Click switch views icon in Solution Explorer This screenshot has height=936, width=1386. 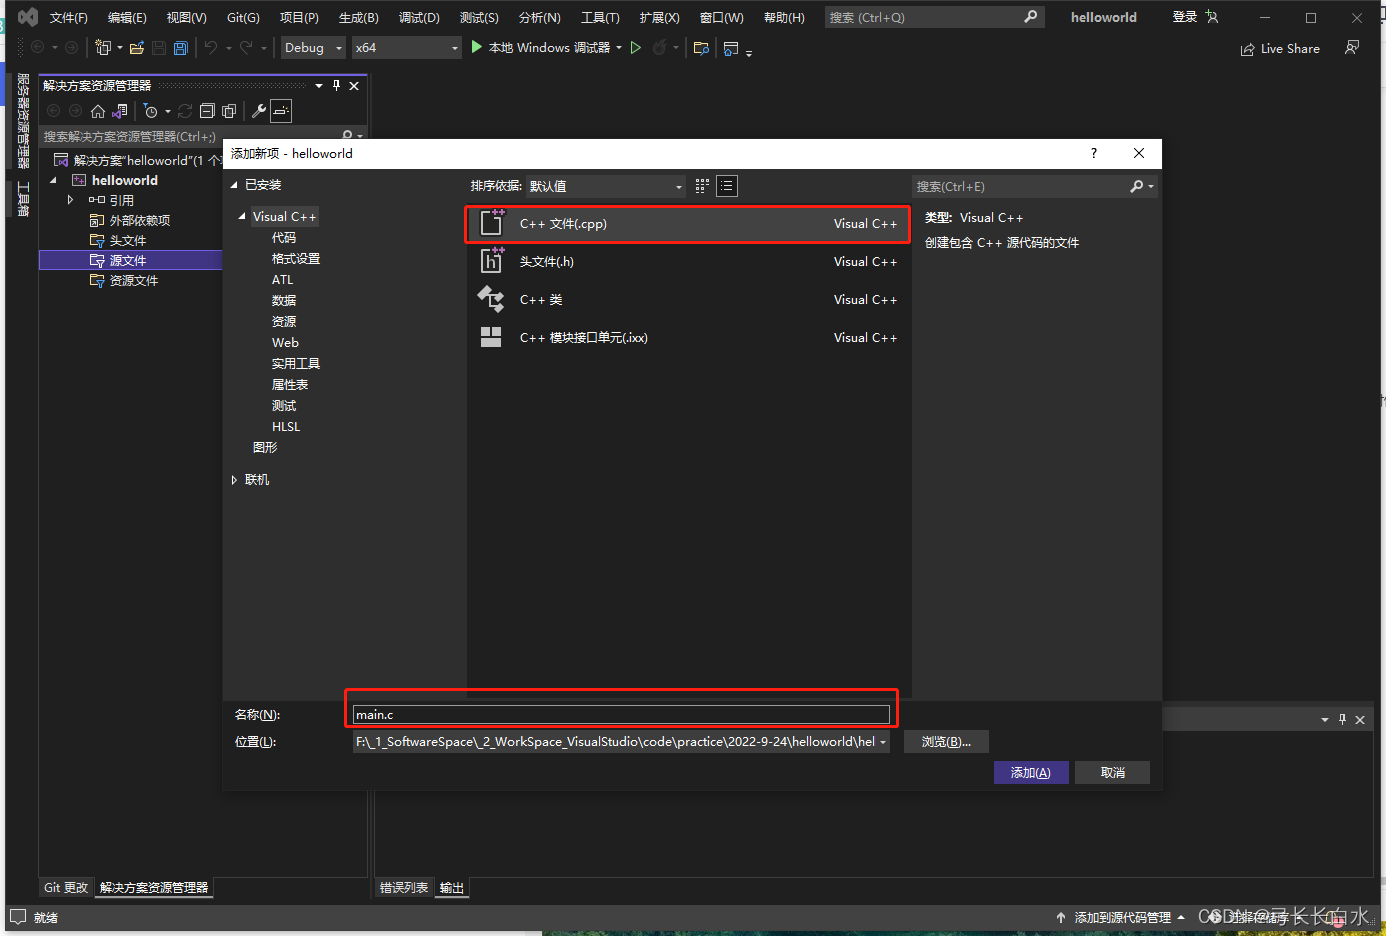click(121, 111)
